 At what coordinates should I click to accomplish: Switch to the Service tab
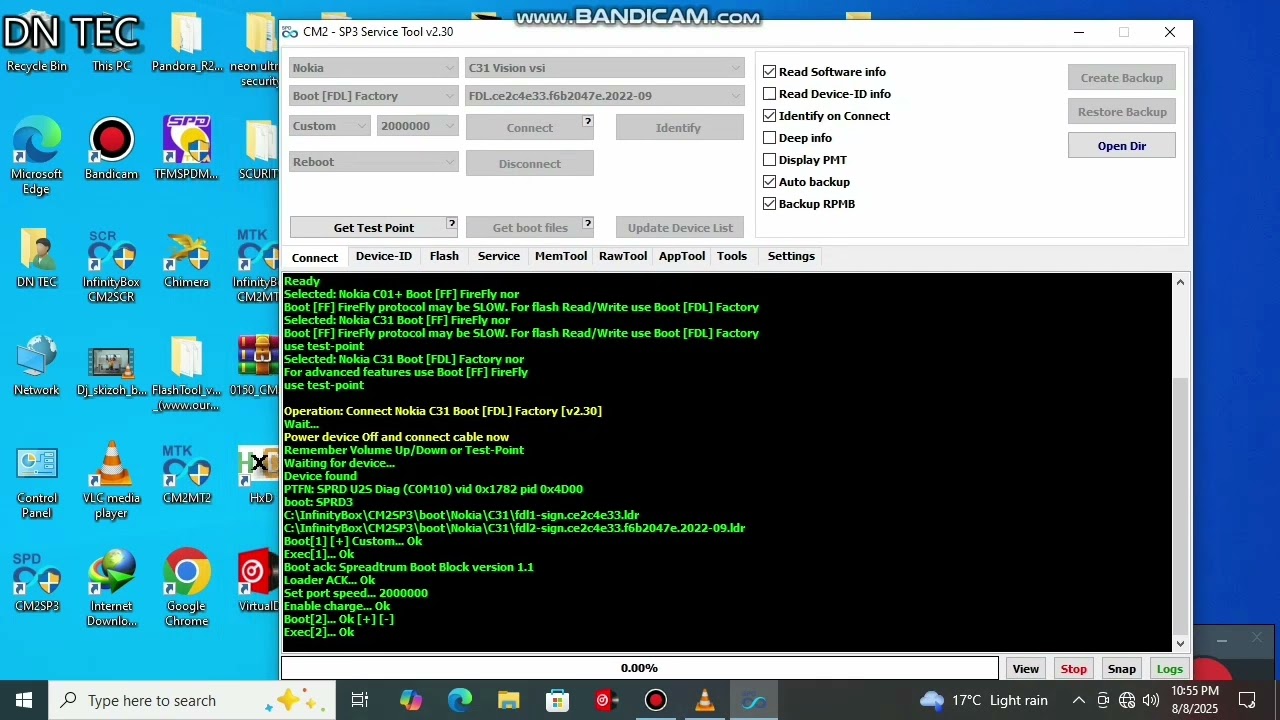(x=498, y=256)
